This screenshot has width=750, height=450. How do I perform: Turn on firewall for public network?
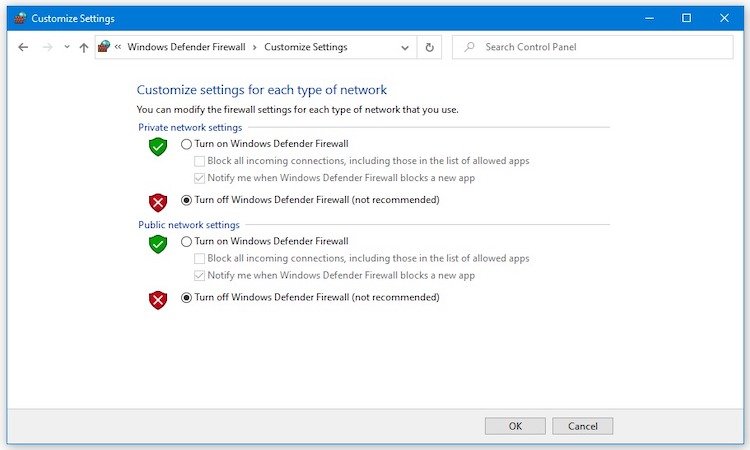[x=186, y=241]
